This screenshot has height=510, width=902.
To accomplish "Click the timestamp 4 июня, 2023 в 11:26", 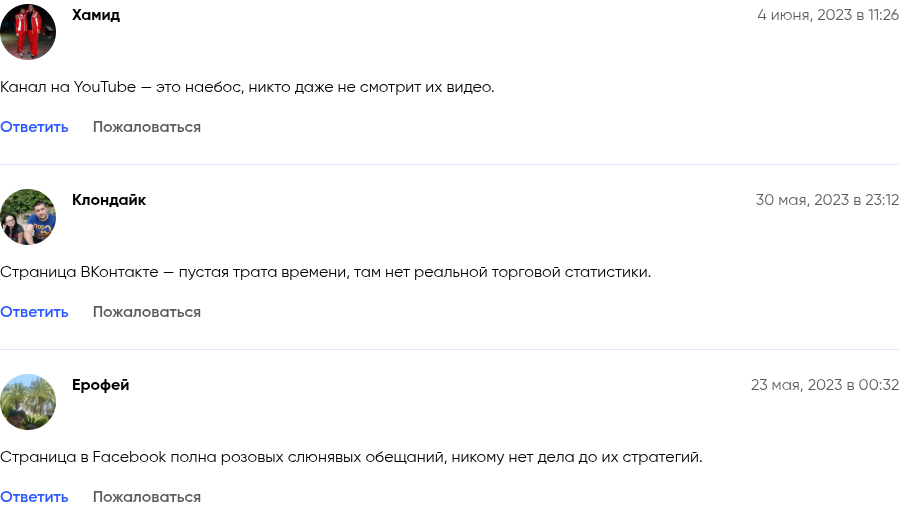I will pos(828,15).
